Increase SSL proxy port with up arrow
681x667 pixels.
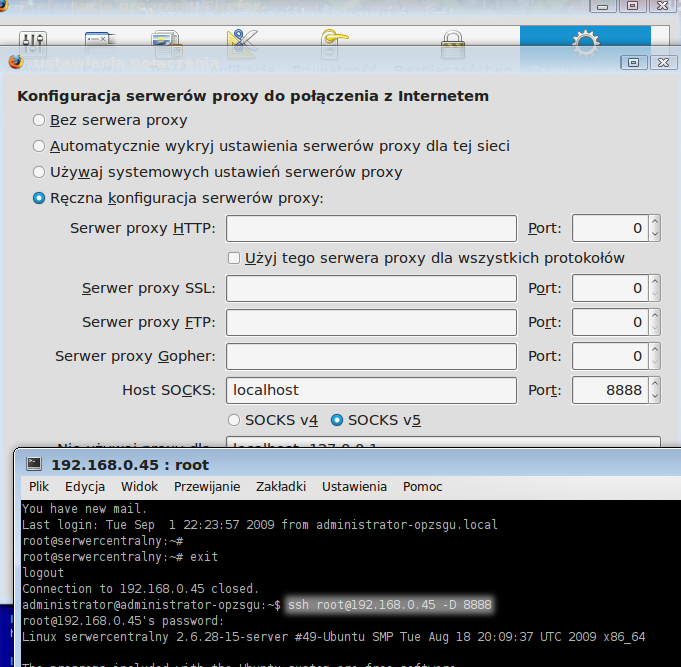click(x=655, y=281)
